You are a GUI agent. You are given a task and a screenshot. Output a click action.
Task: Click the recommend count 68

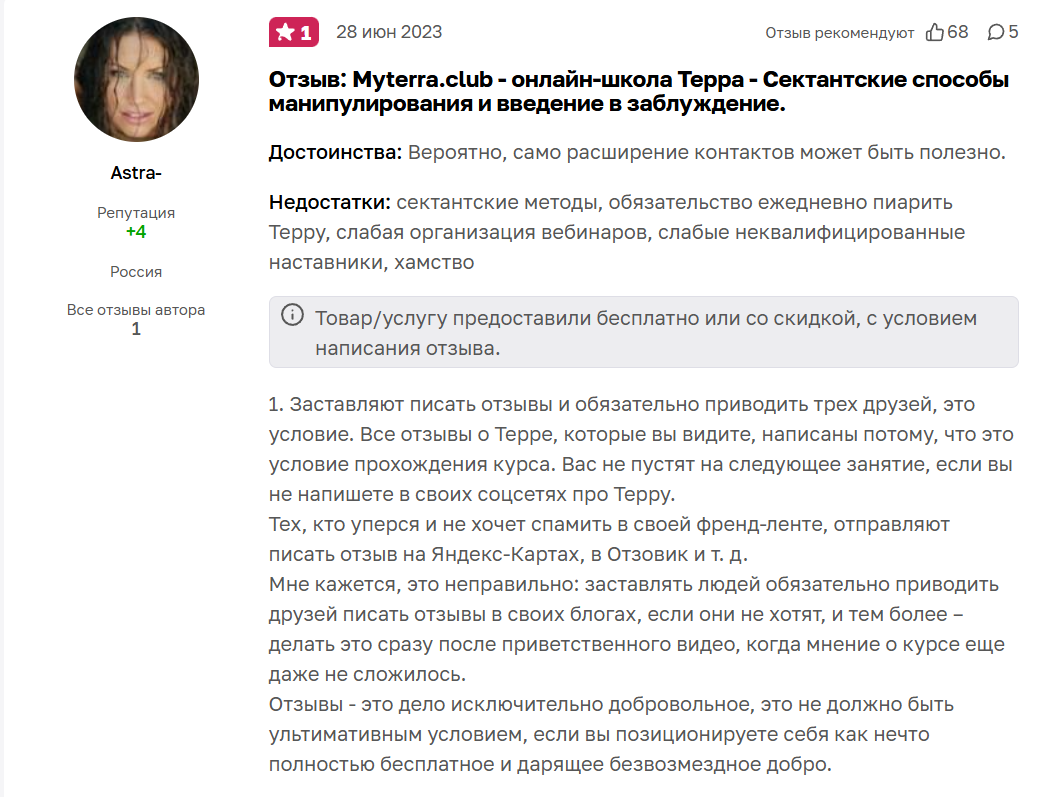(958, 32)
